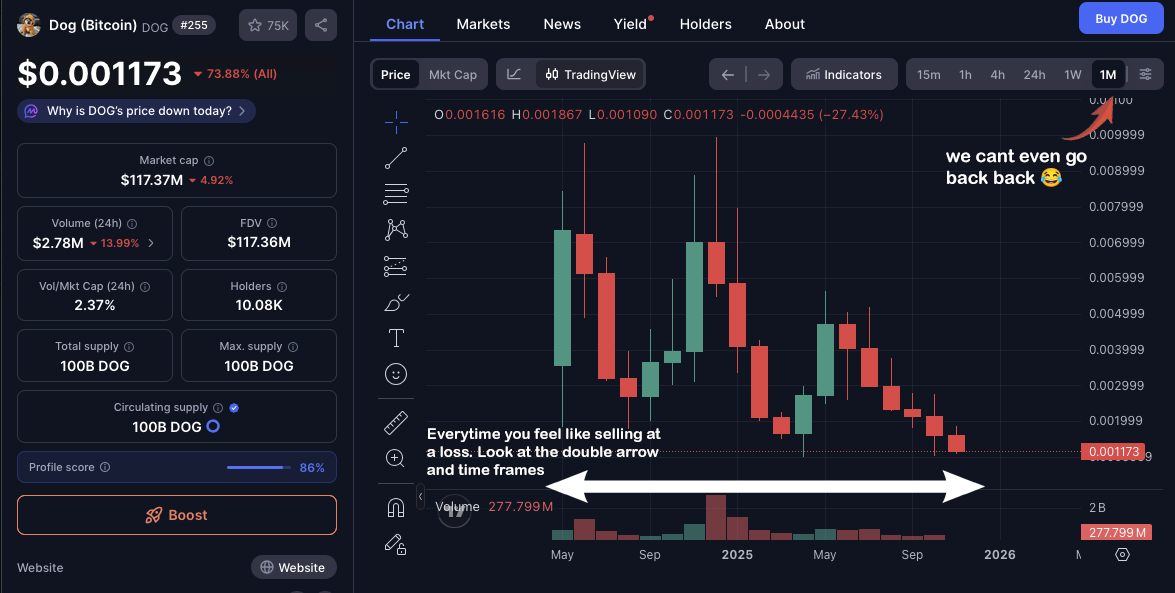The image size is (1175, 593).
Task: Set timeframe to 4h
Action: pyautogui.click(x=997, y=74)
